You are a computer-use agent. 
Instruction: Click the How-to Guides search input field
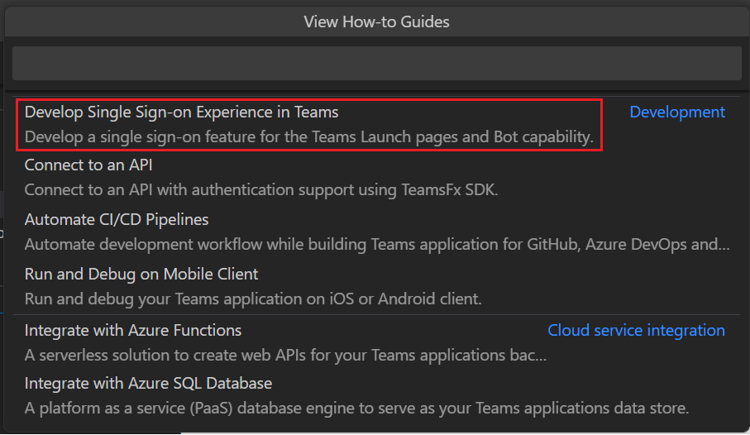pos(377,63)
